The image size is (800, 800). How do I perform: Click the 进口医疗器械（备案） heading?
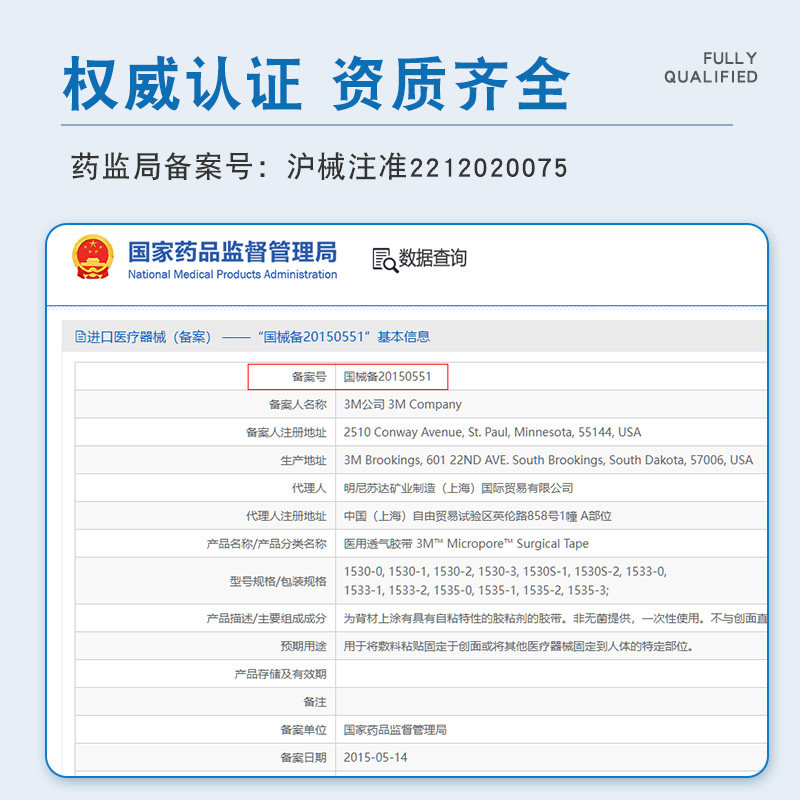(x=148, y=337)
